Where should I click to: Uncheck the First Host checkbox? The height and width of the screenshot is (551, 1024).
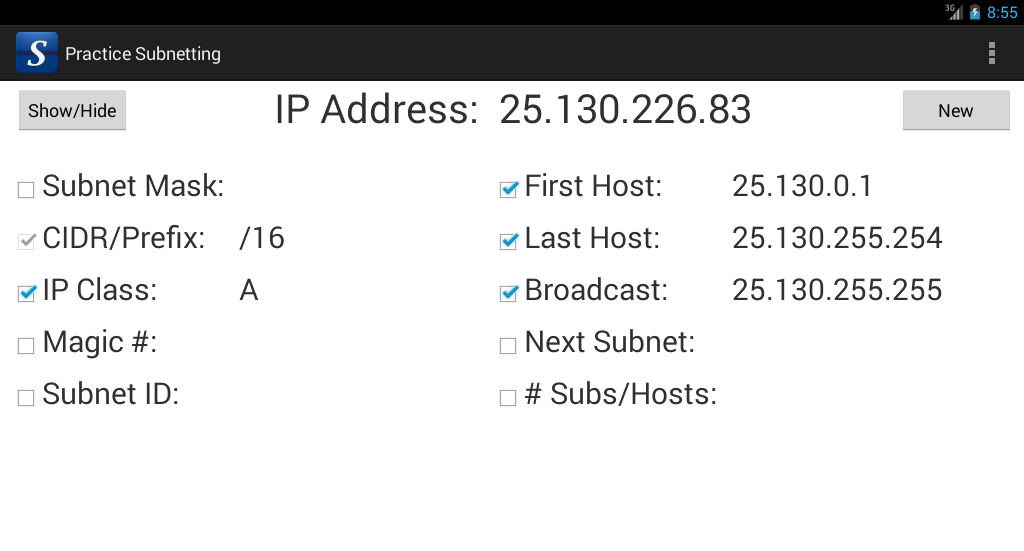(x=508, y=189)
